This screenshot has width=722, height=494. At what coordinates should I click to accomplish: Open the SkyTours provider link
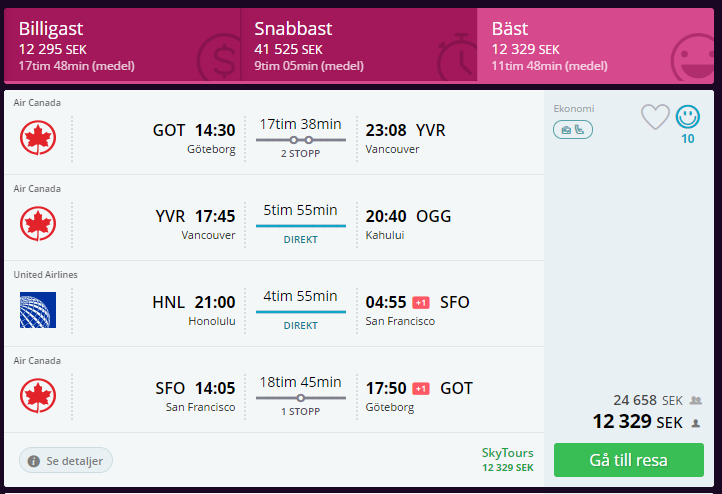(x=507, y=459)
